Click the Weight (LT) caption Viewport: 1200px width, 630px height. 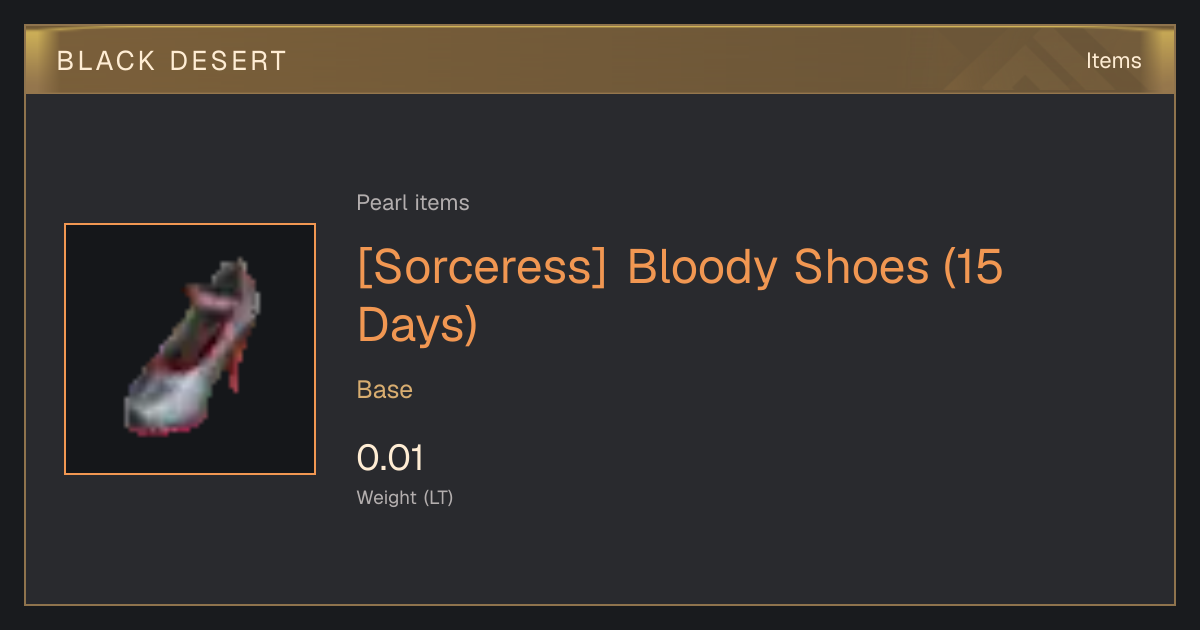point(405,497)
